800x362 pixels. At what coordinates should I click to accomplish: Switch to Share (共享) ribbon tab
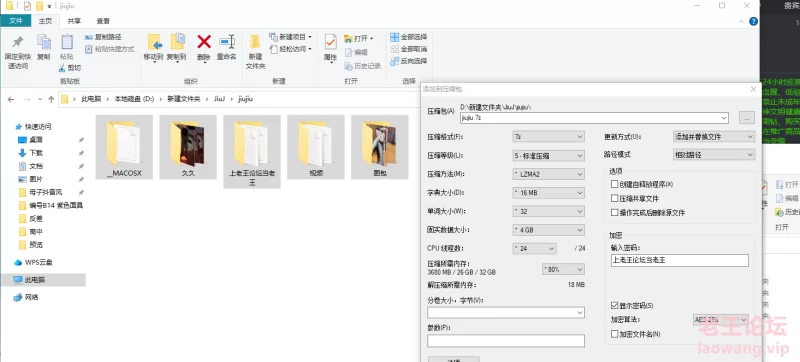pos(74,21)
